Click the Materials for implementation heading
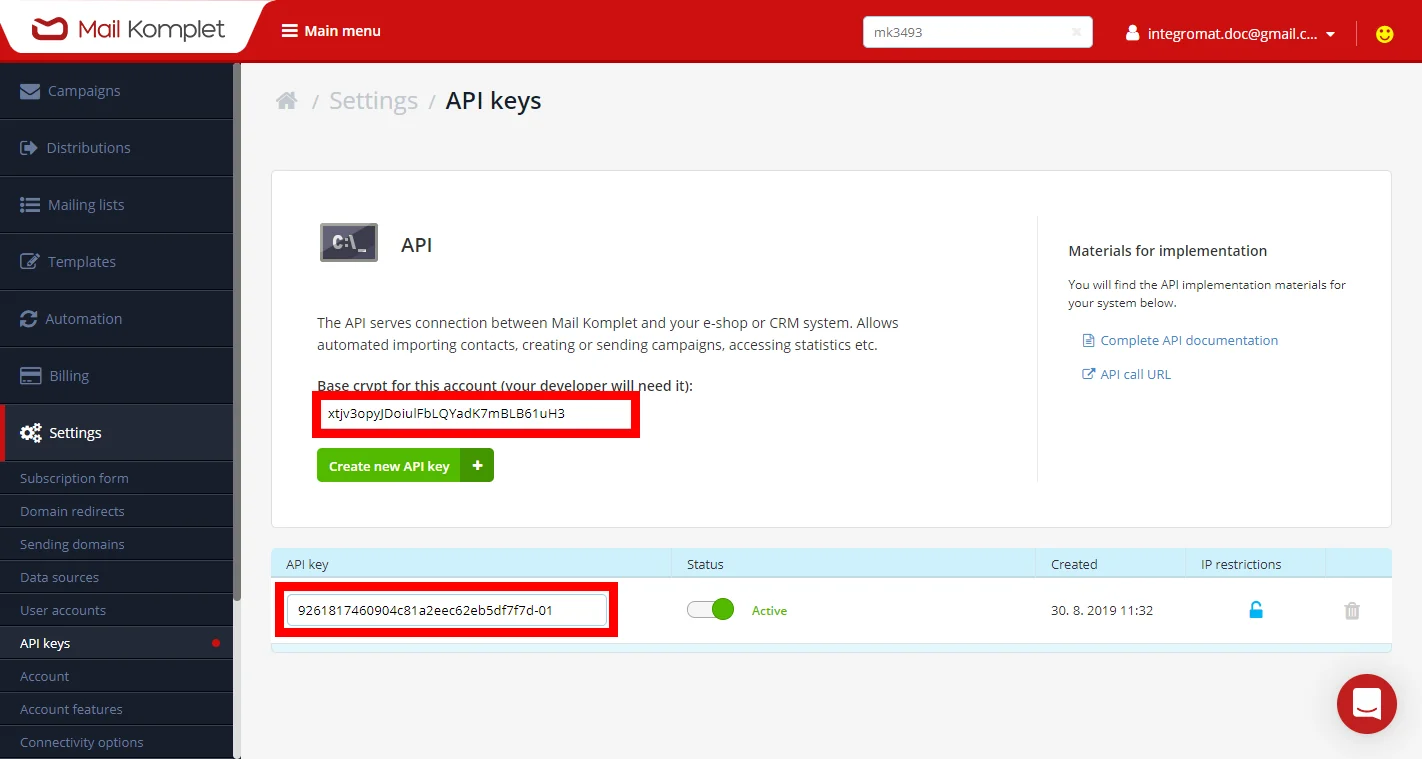Viewport: 1422px width, 759px height. 1168,251
